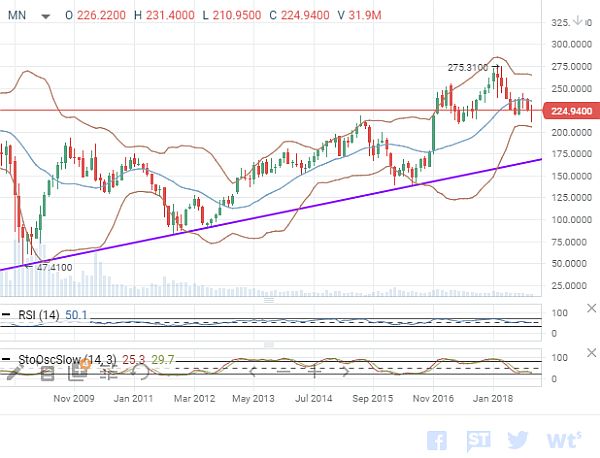Click the down-arrow icon atop the price axis
The height and width of the screenshot is (458, 600).
tap(578, 20)
